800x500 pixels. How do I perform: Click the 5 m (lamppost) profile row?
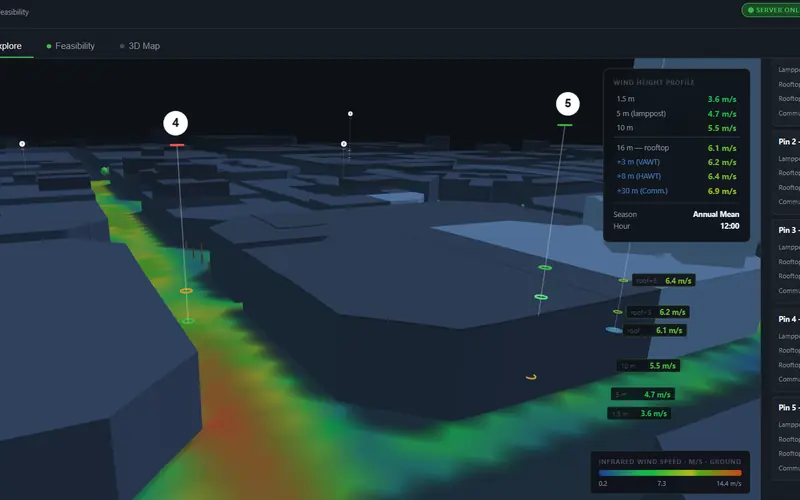[x=676, y=114]
